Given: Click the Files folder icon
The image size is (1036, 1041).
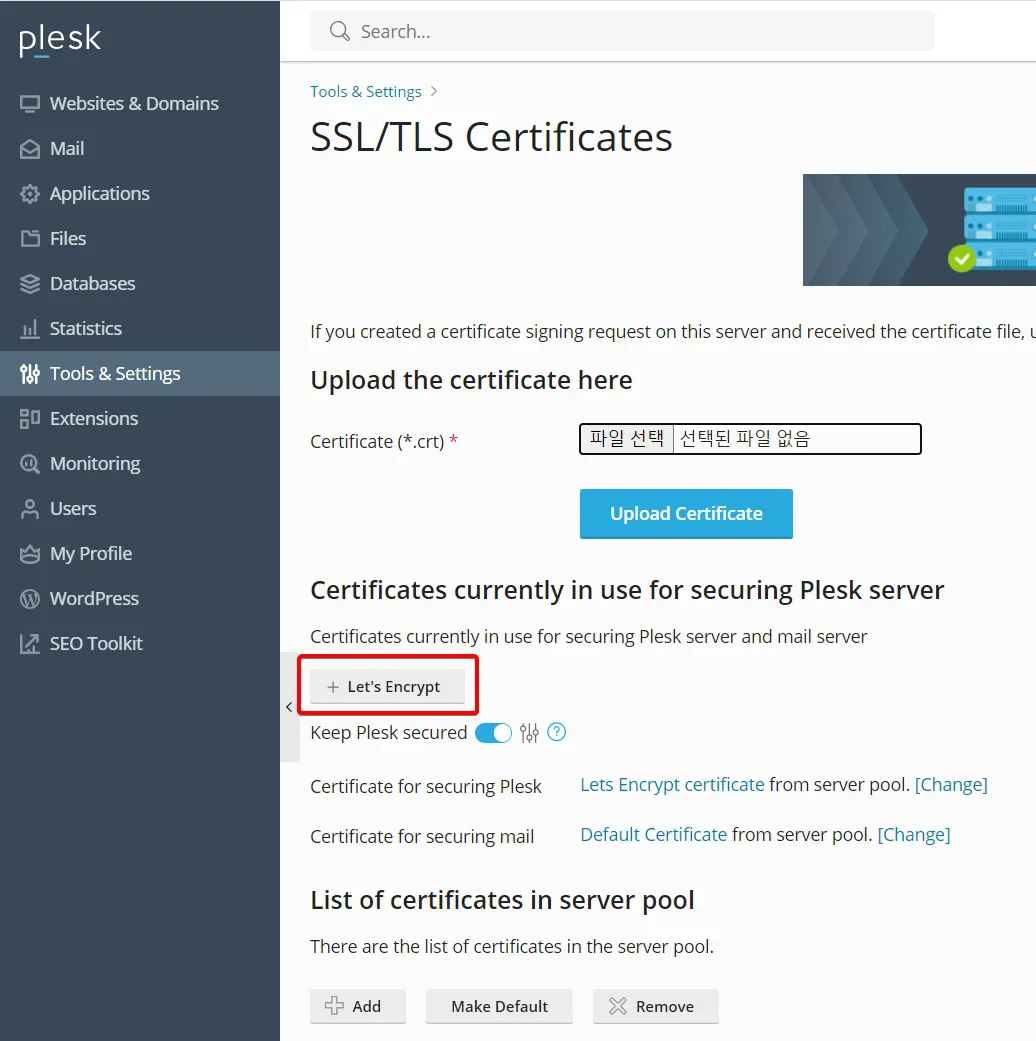Looking at the screenshot, I should click(x=30, y=238).
